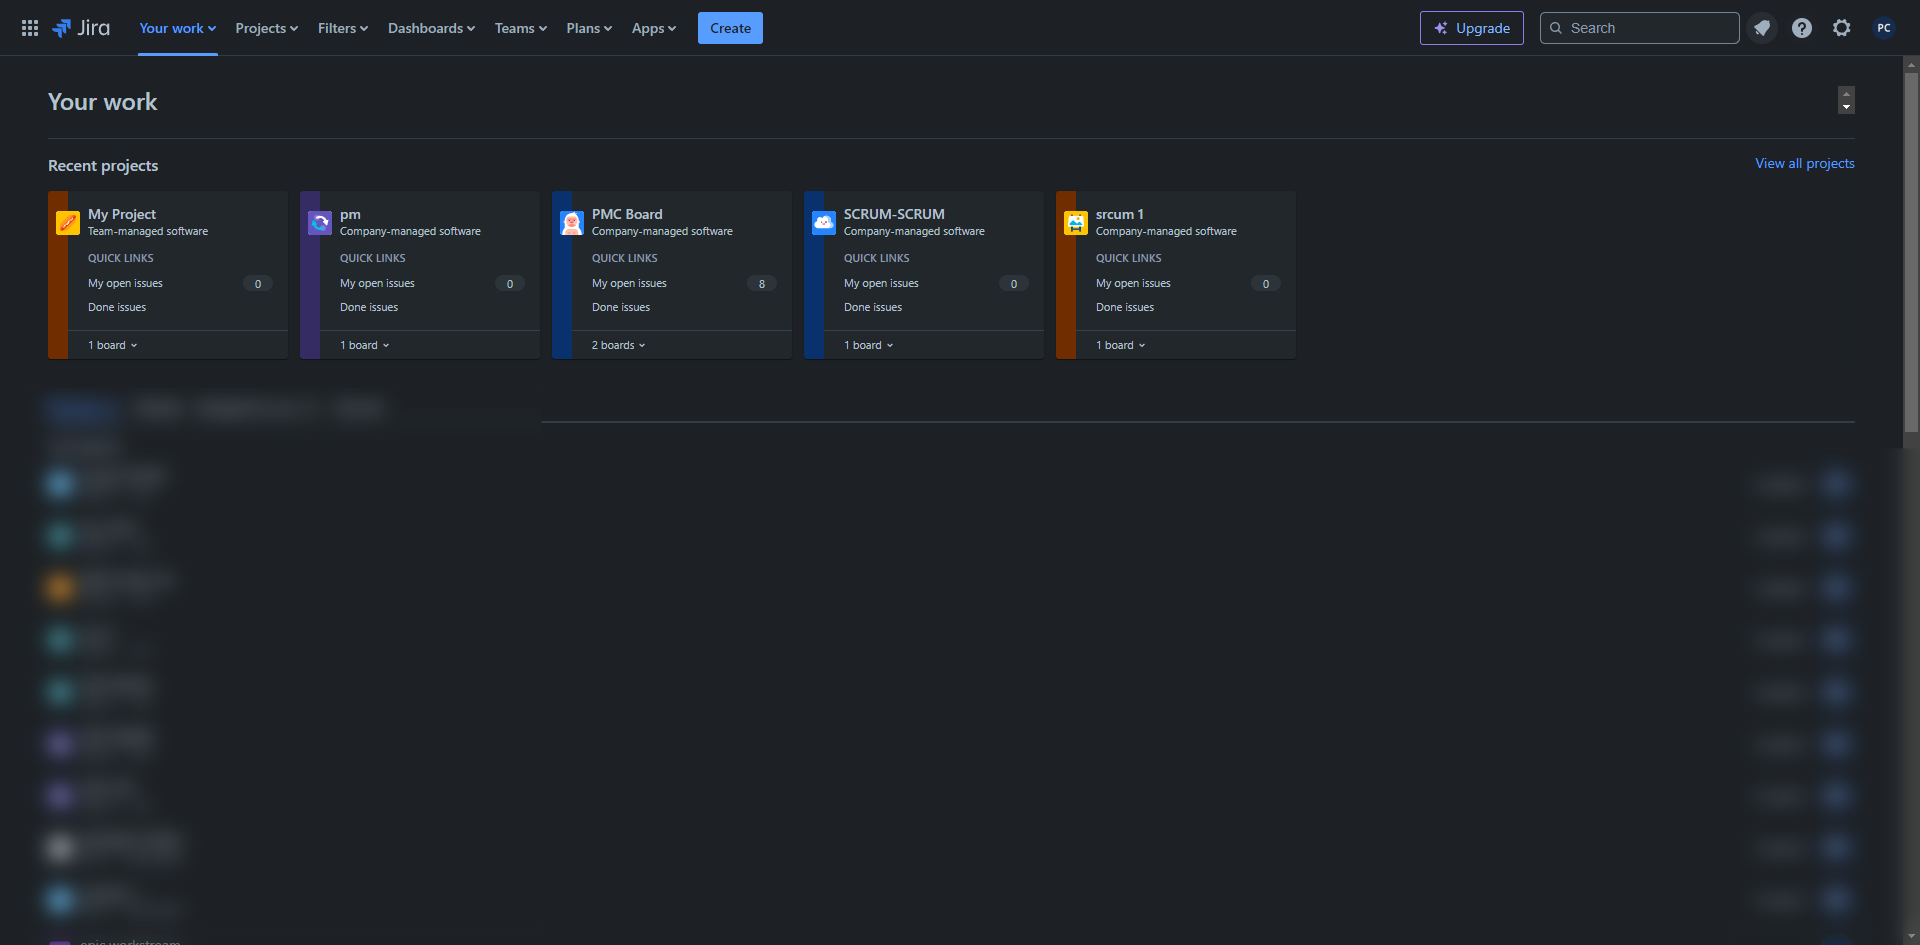The image size is (1920, 945).
Task: Click the Jira logo
Action: coord(81,28)
